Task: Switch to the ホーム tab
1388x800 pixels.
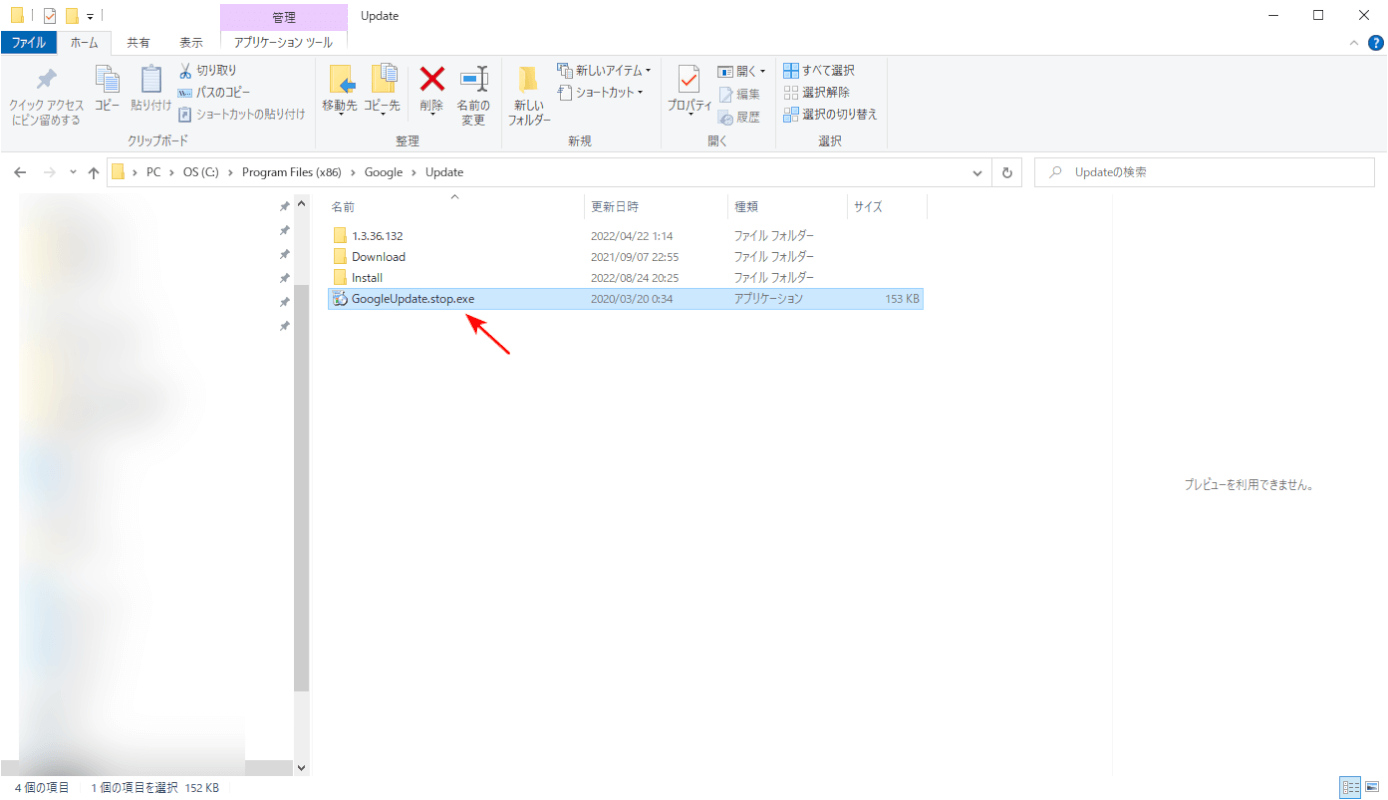Action: coord(84,43)
